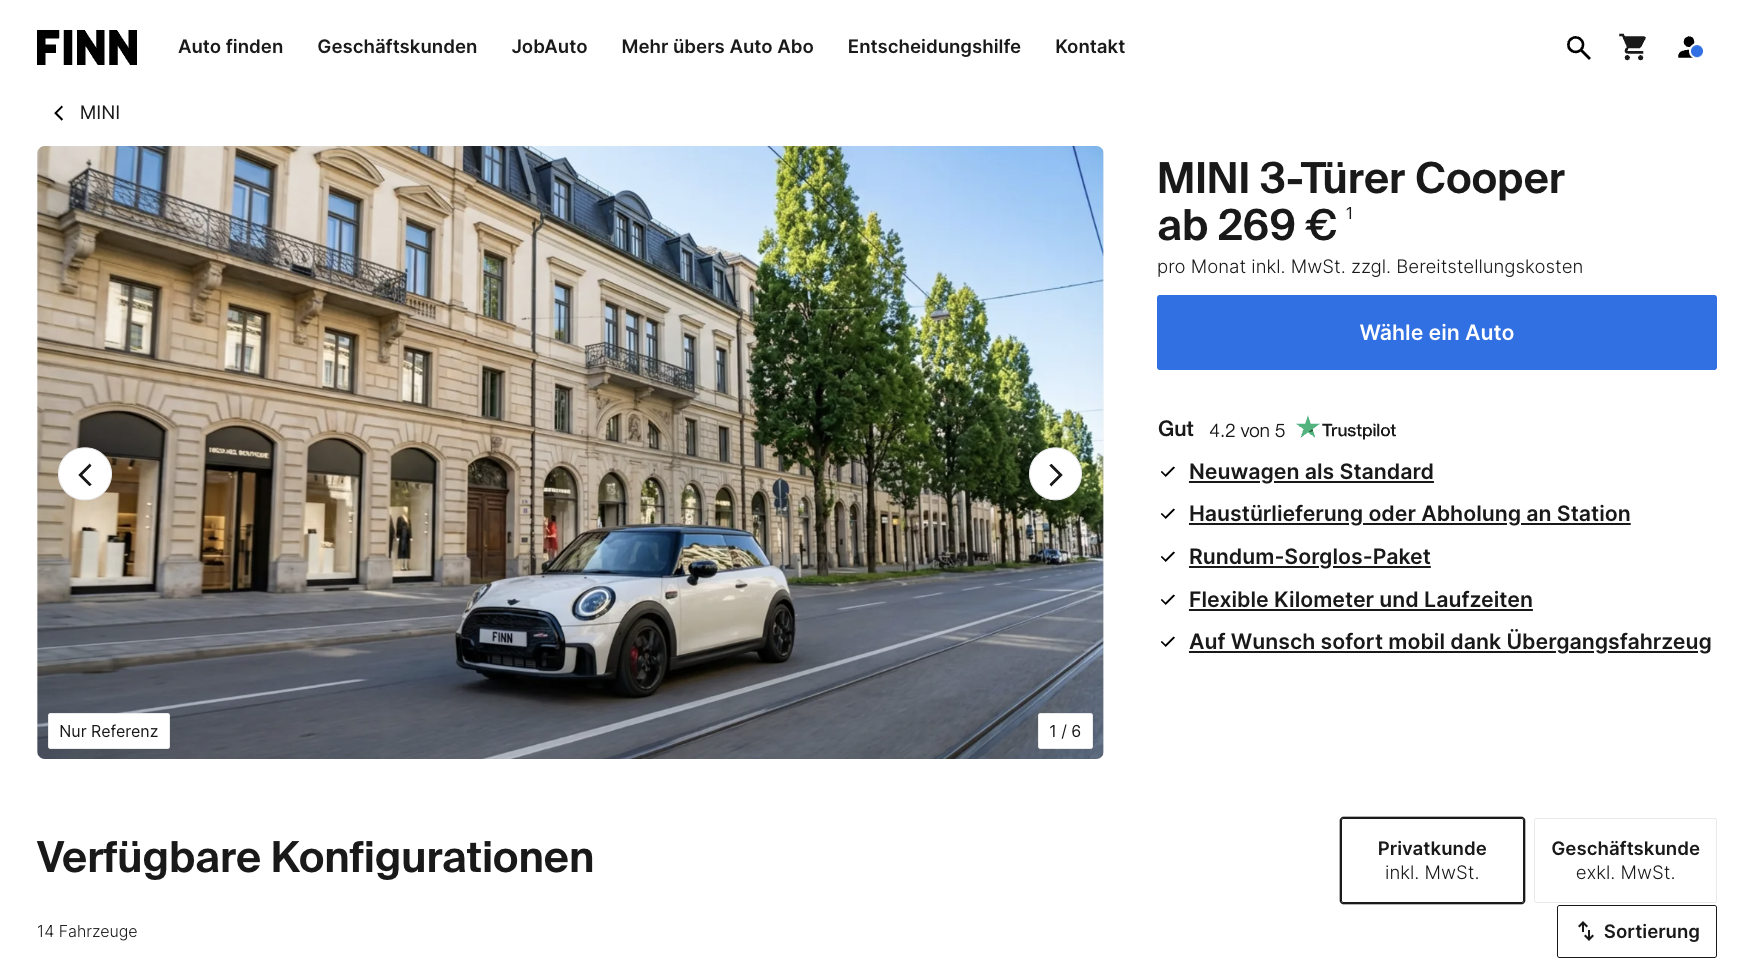Viewport: 1738px width, 978px height.
Task: Open the Auto finden menu
Action: (x=231, y=47)
